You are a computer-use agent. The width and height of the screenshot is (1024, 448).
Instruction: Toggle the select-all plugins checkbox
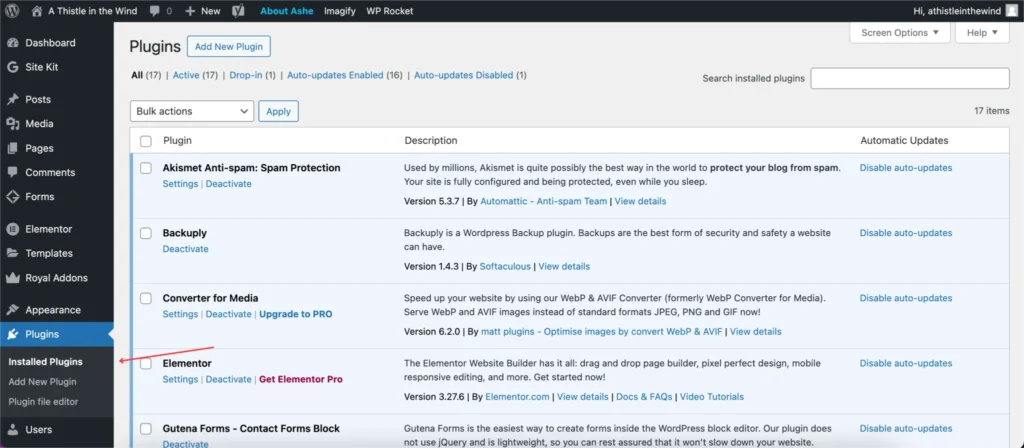[146, 141]
